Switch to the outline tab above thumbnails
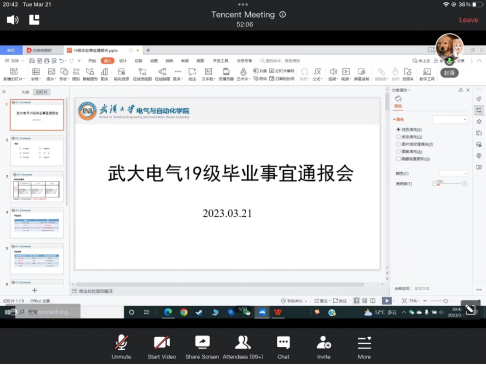486x365 pixels. point(25,92)
